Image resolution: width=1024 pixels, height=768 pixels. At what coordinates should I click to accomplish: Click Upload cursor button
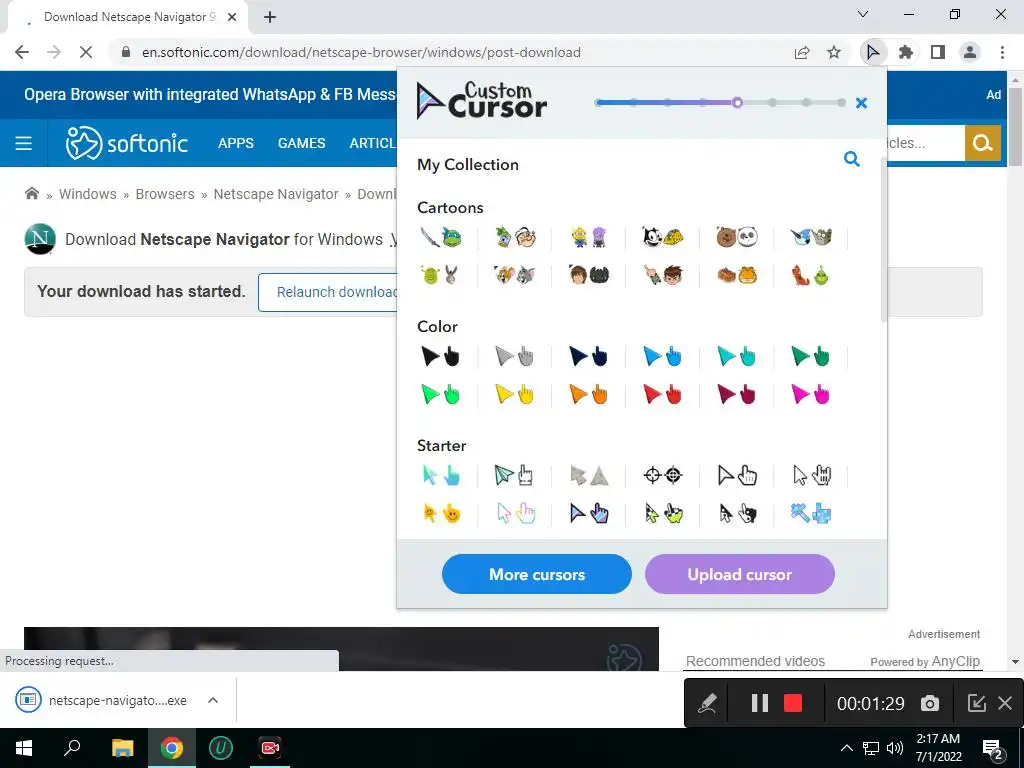[x=740, y=574]
